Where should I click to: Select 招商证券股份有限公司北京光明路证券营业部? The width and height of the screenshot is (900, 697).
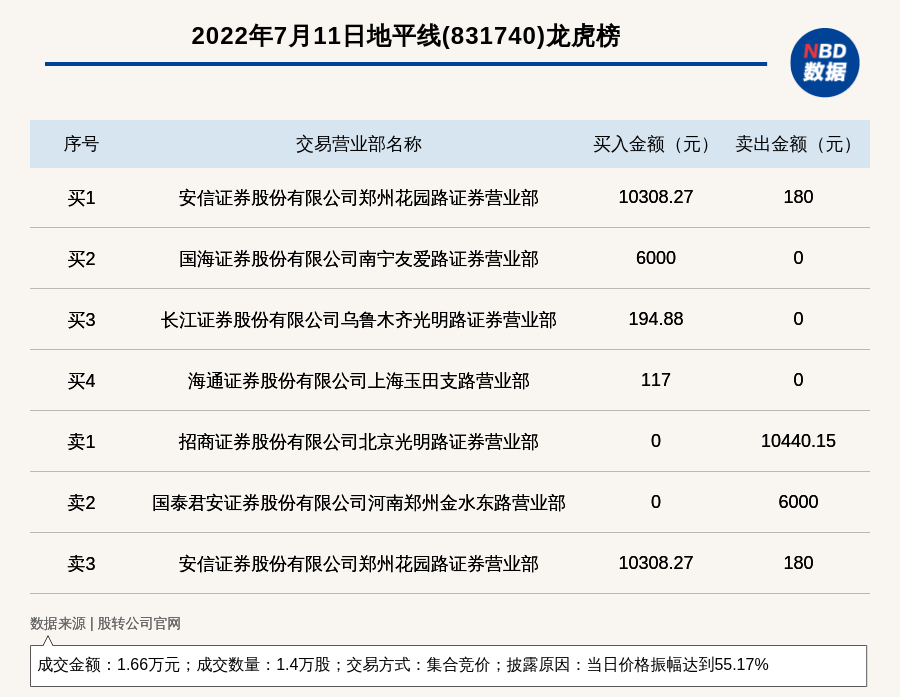[x=359, y=442]
